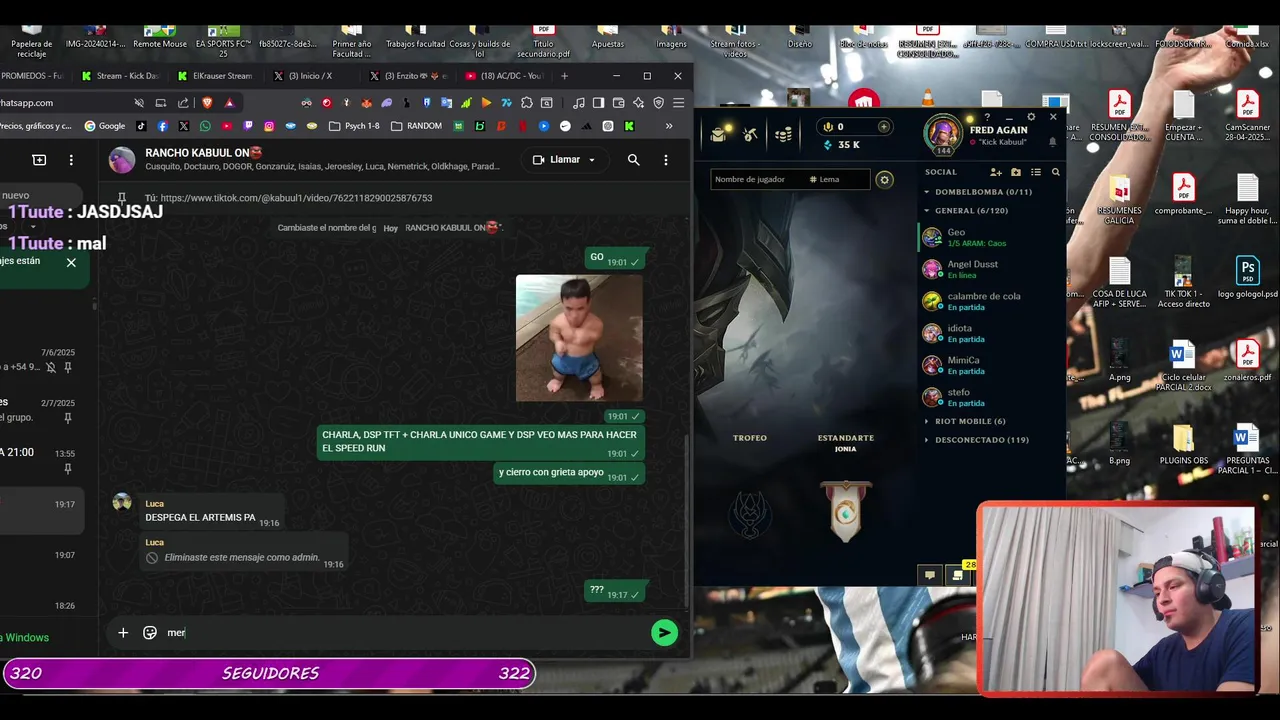
Task: Open the chat options three-dot menu
Action: [x=666, y=160]
